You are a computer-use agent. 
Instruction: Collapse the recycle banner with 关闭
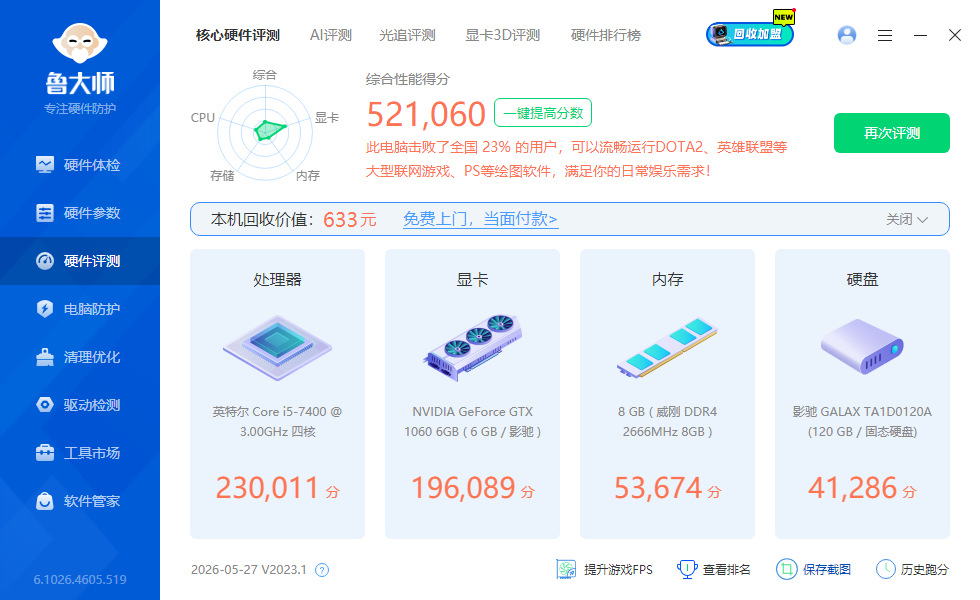point(907,219)
